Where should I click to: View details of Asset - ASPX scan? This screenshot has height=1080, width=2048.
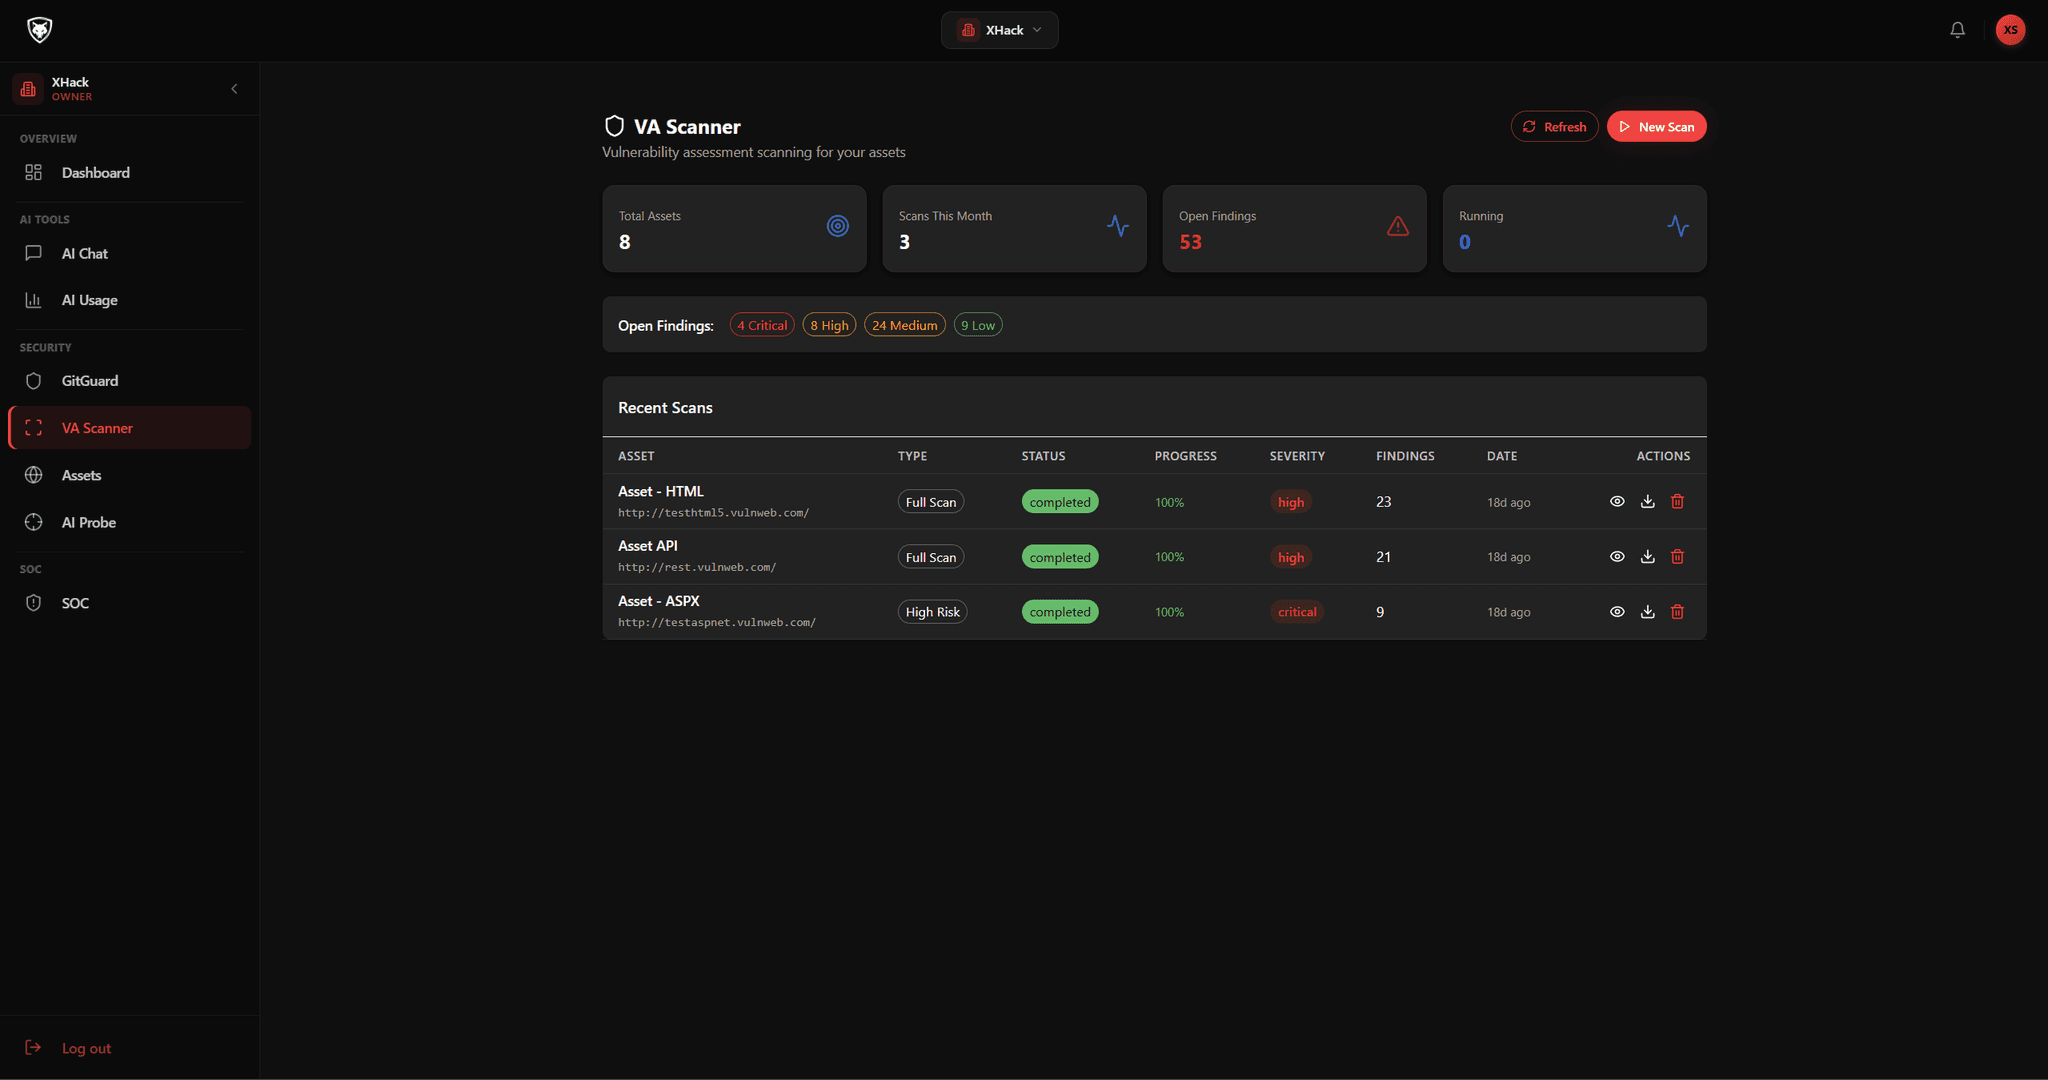point(1617,611)
